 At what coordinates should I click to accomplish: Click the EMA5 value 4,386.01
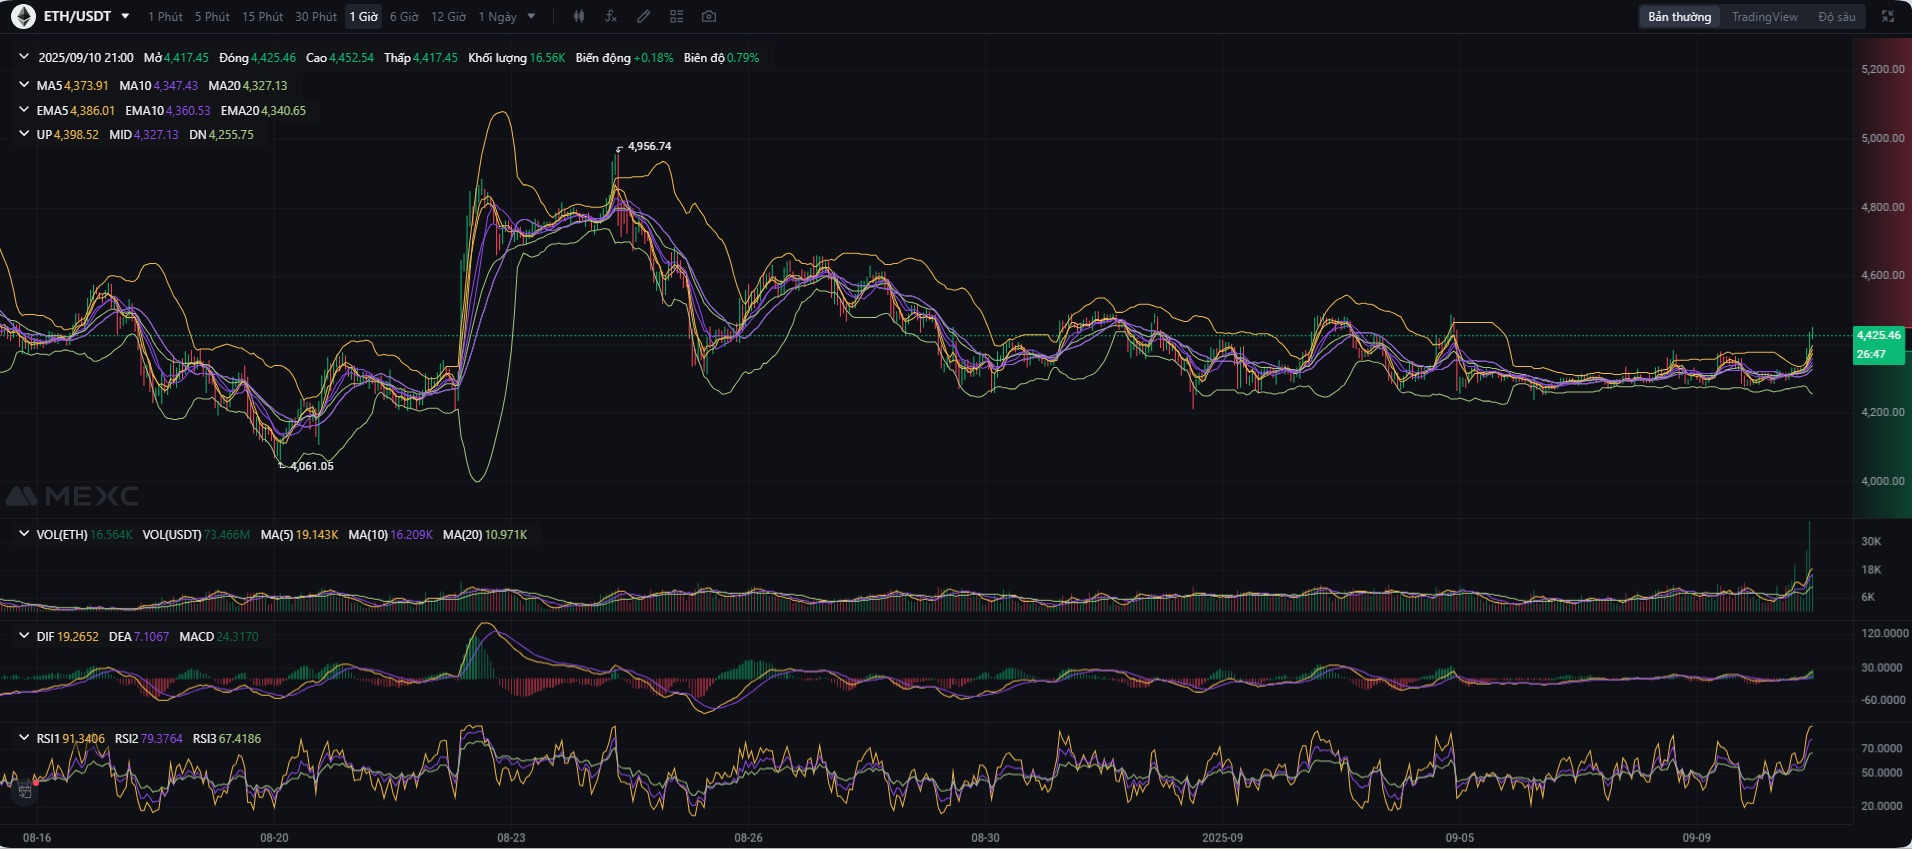(x=93, y=111)
